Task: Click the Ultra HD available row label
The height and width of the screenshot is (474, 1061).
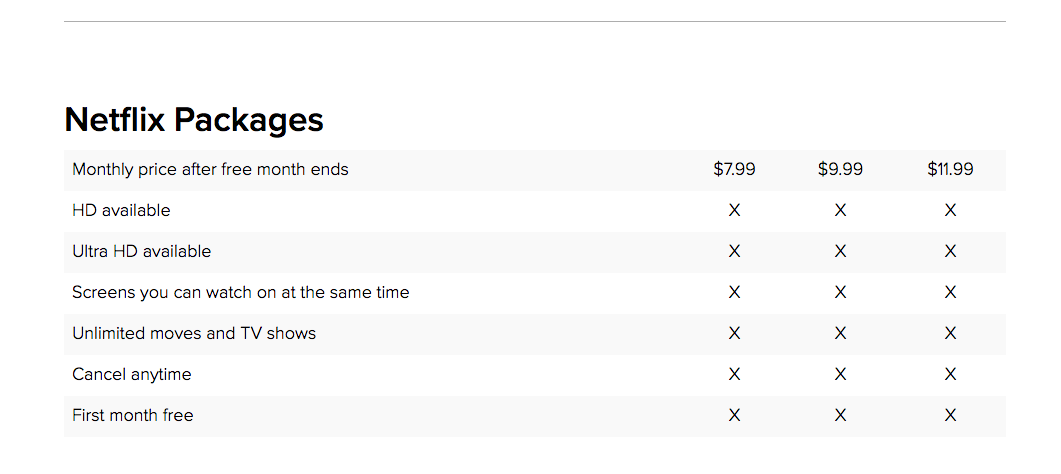Action: pyautogui.click(x=141, y=252)
